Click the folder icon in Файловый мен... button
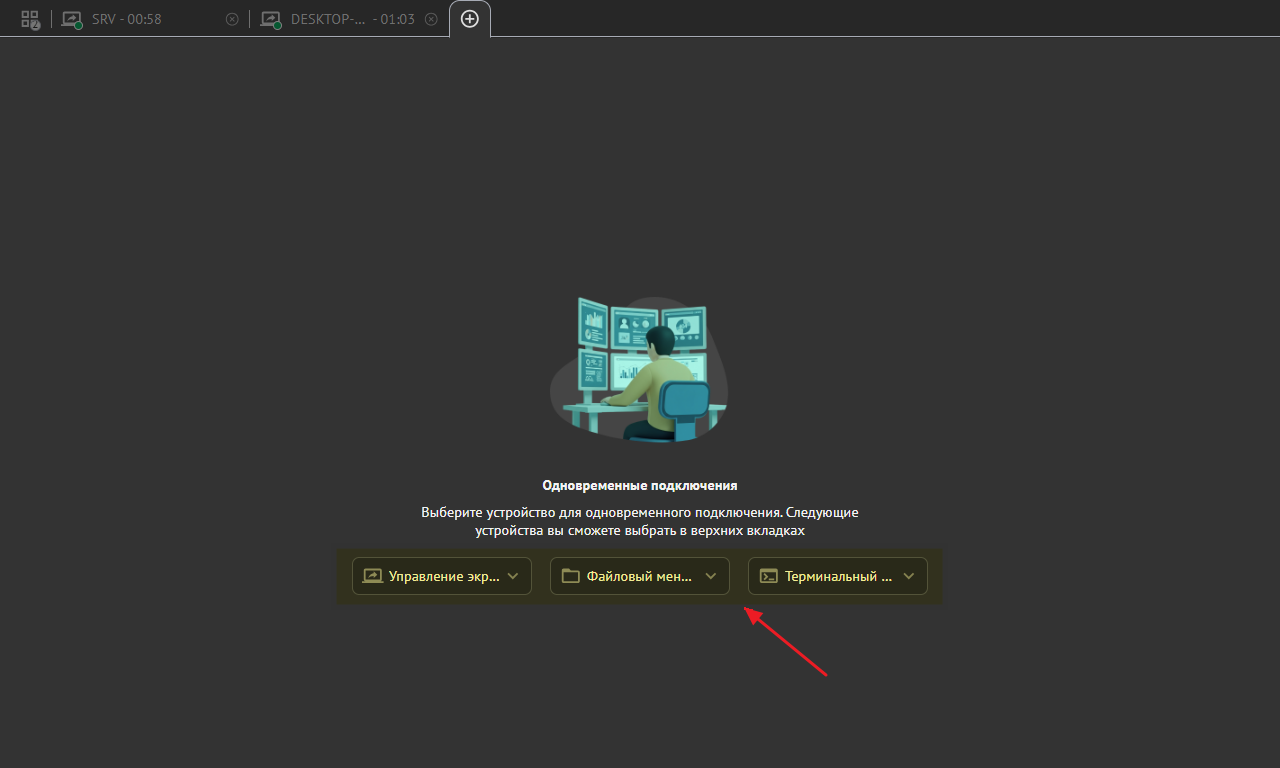Image resolution: width=1280 pixels, height=768 pixels. pos(570,576)
